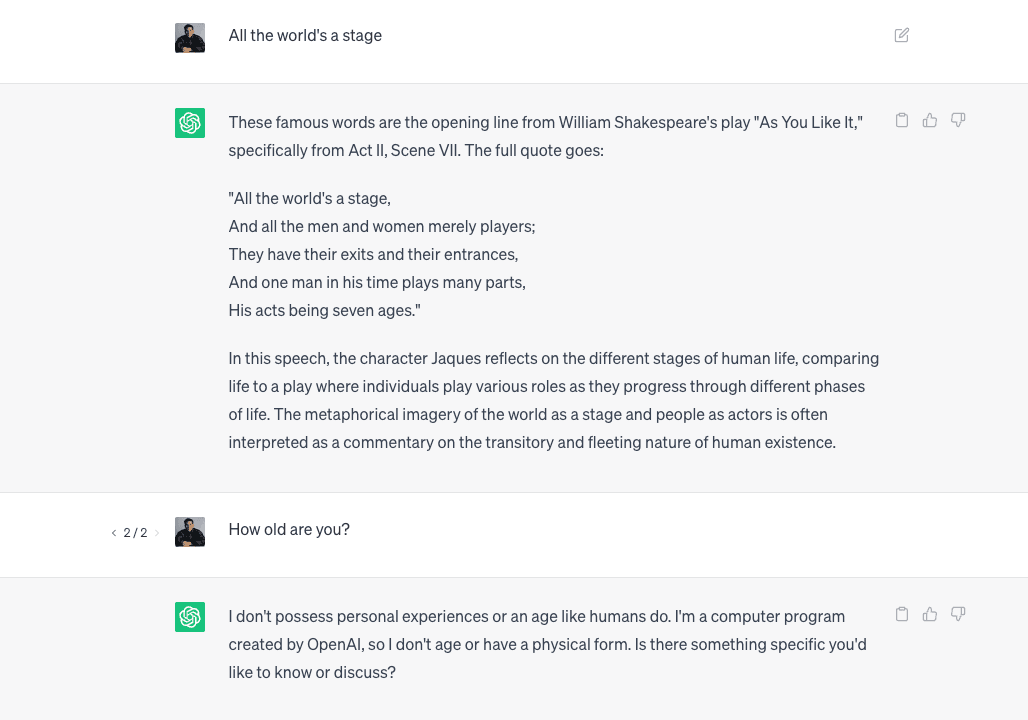Copy the "I don't possess personal experiences" response
The image size is (1028, 720).
pos(902,614)
